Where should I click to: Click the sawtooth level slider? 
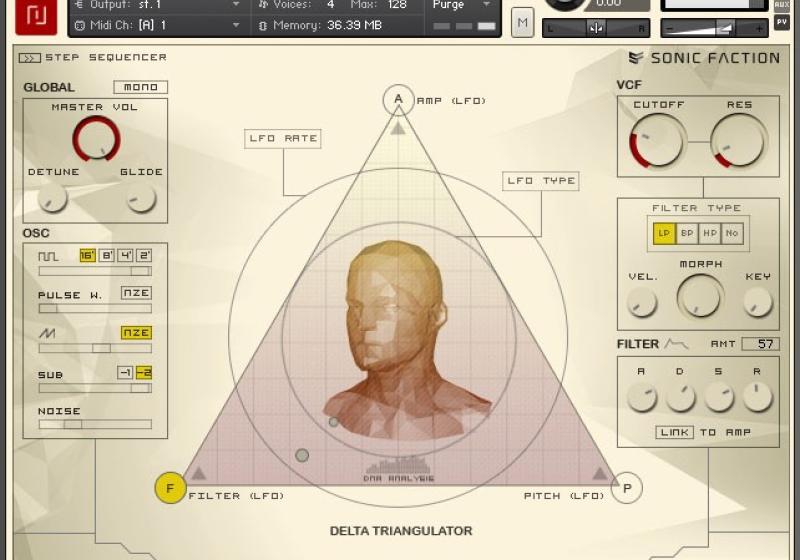click(95, 348)
